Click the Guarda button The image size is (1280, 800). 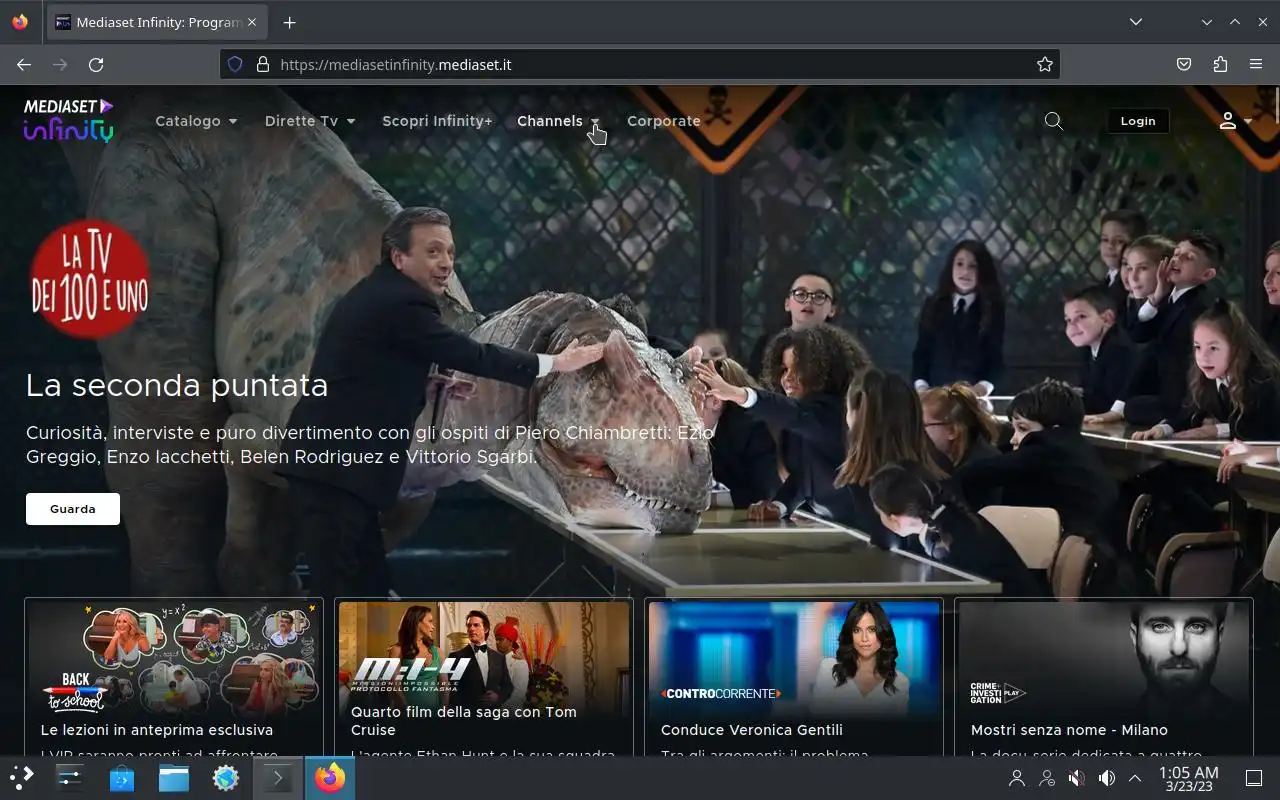coord(73,509)
